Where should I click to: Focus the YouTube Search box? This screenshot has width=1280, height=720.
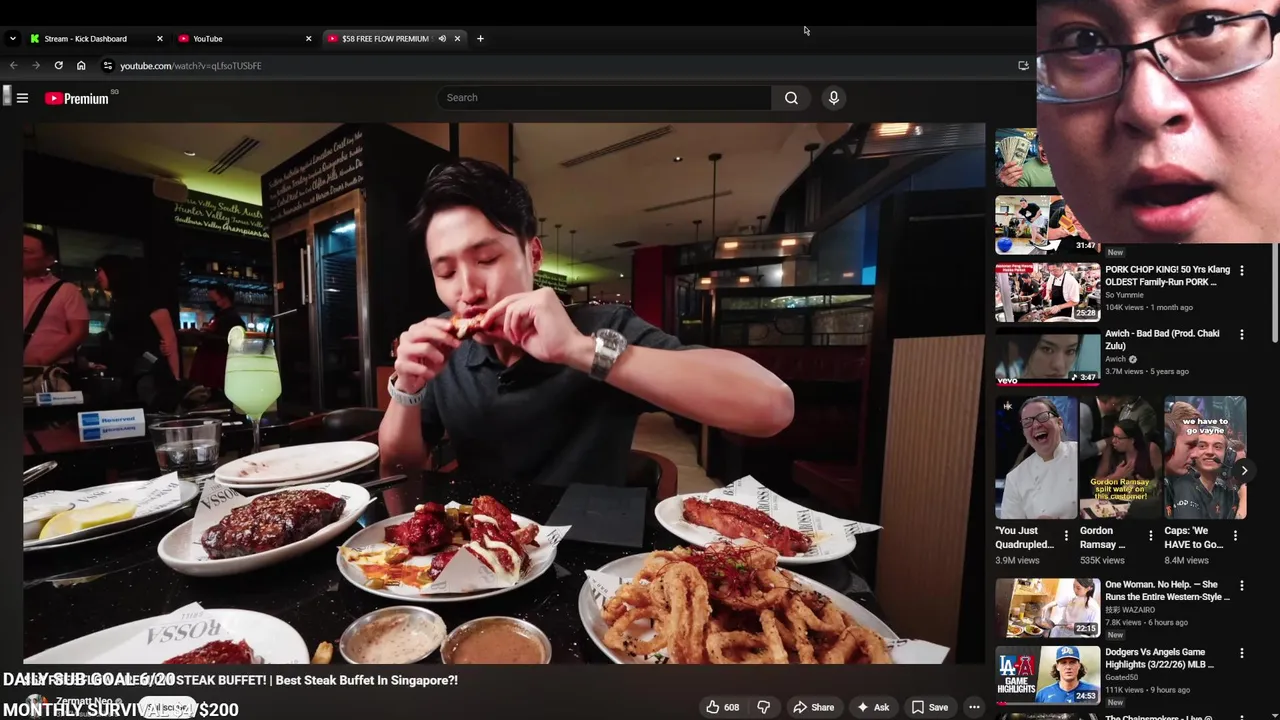pos(604,98)
